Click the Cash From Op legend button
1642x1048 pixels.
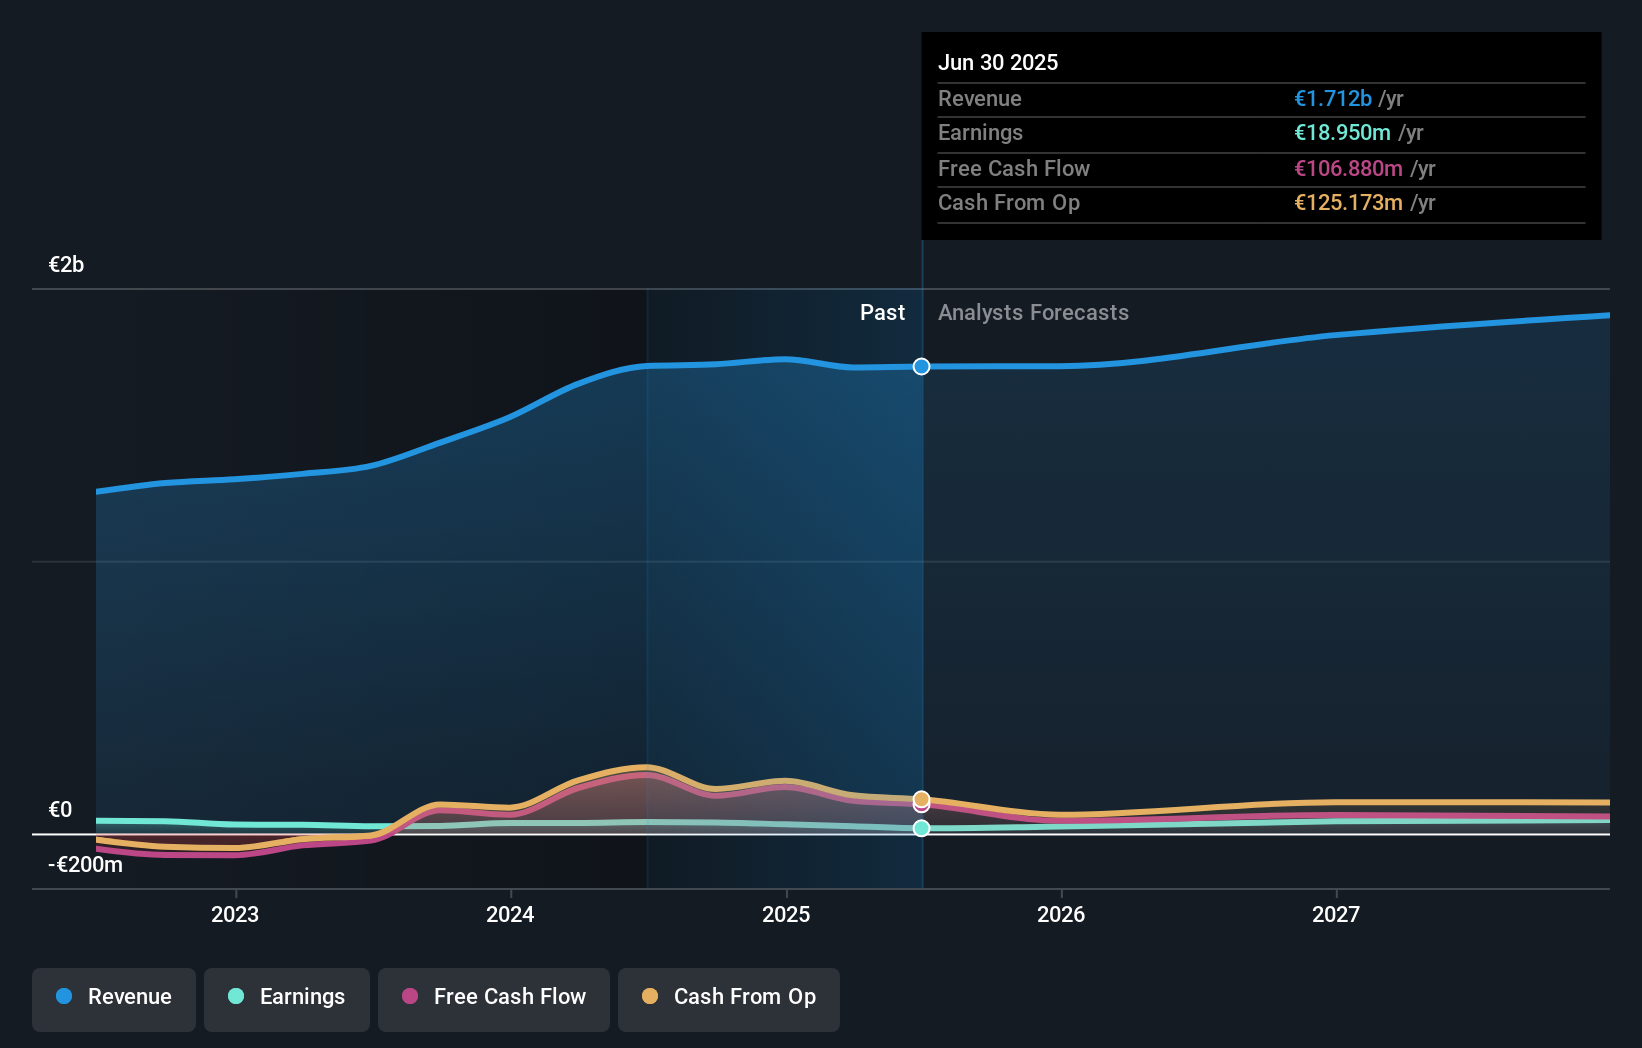(728, 999)
